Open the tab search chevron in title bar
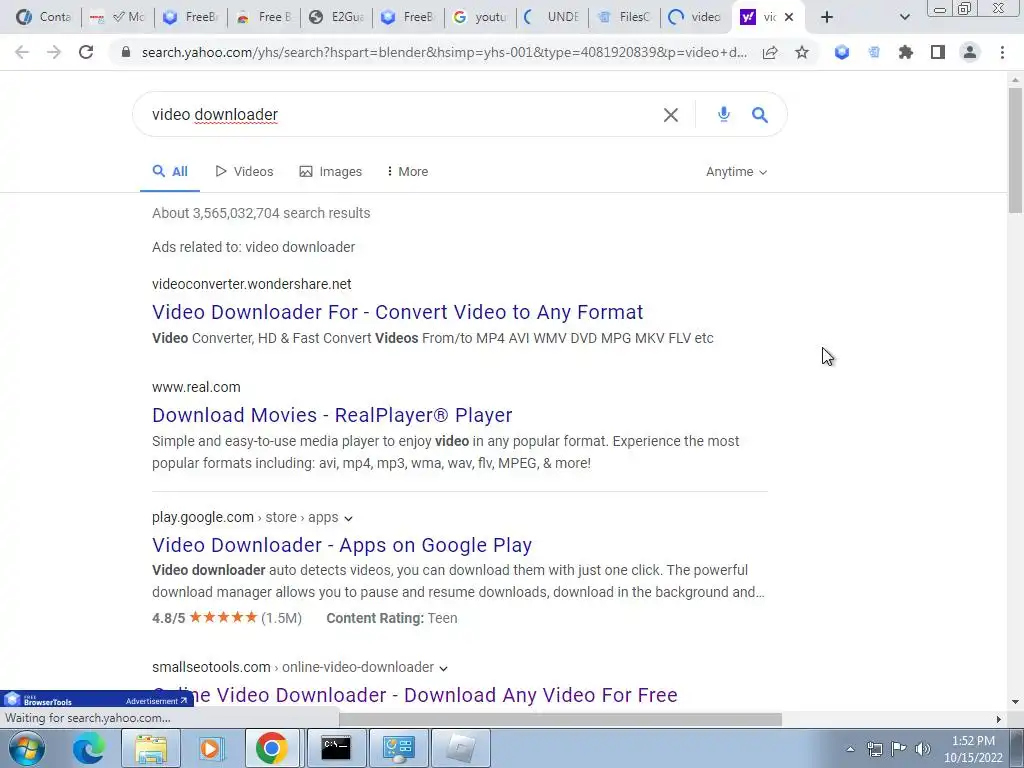1024x768 pixels. tap(904, 17)
